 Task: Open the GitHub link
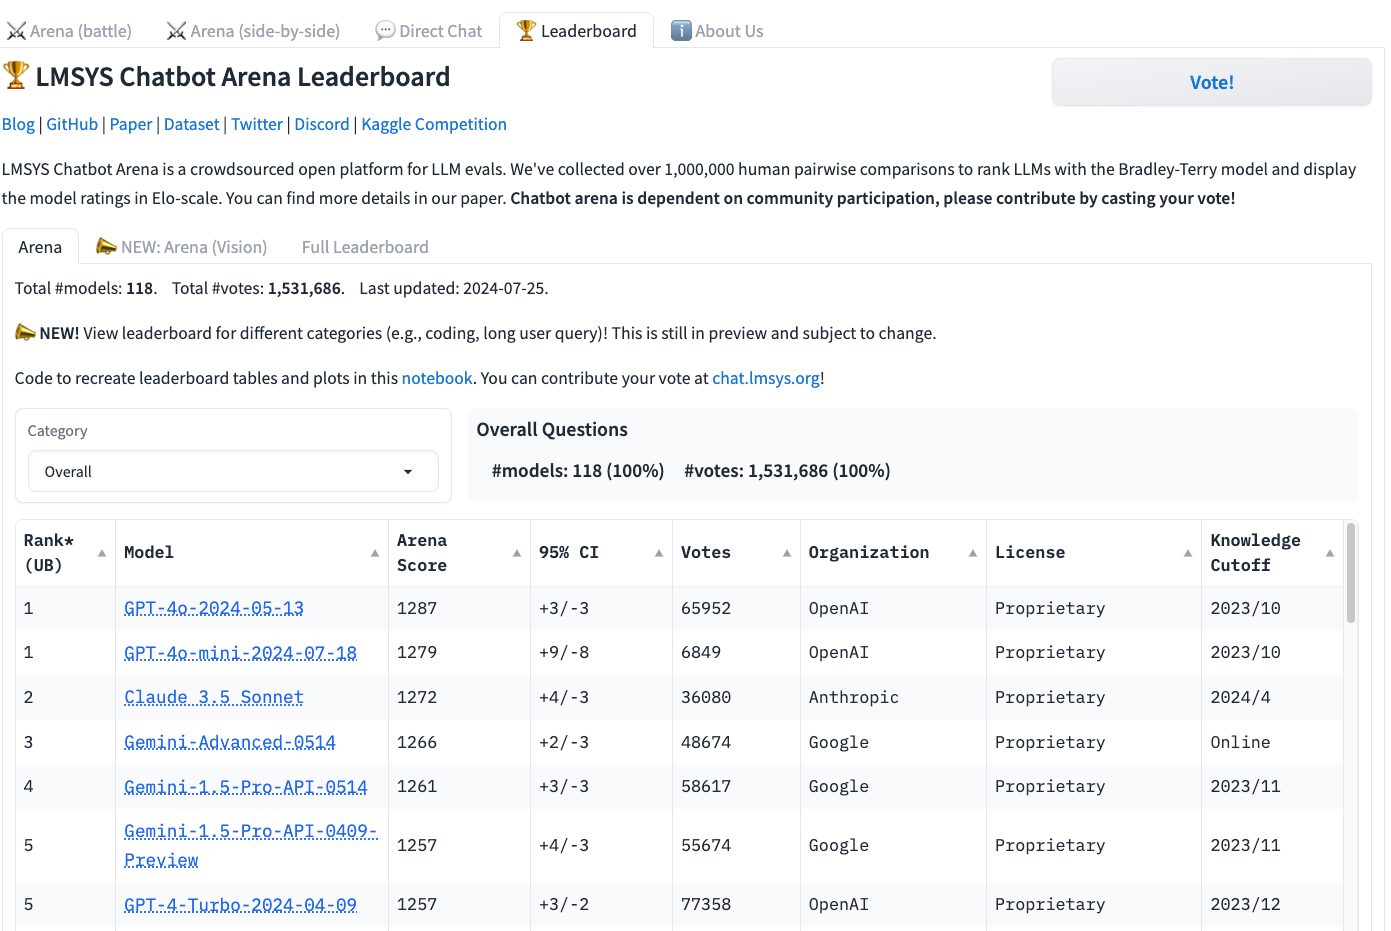(72, 124)
